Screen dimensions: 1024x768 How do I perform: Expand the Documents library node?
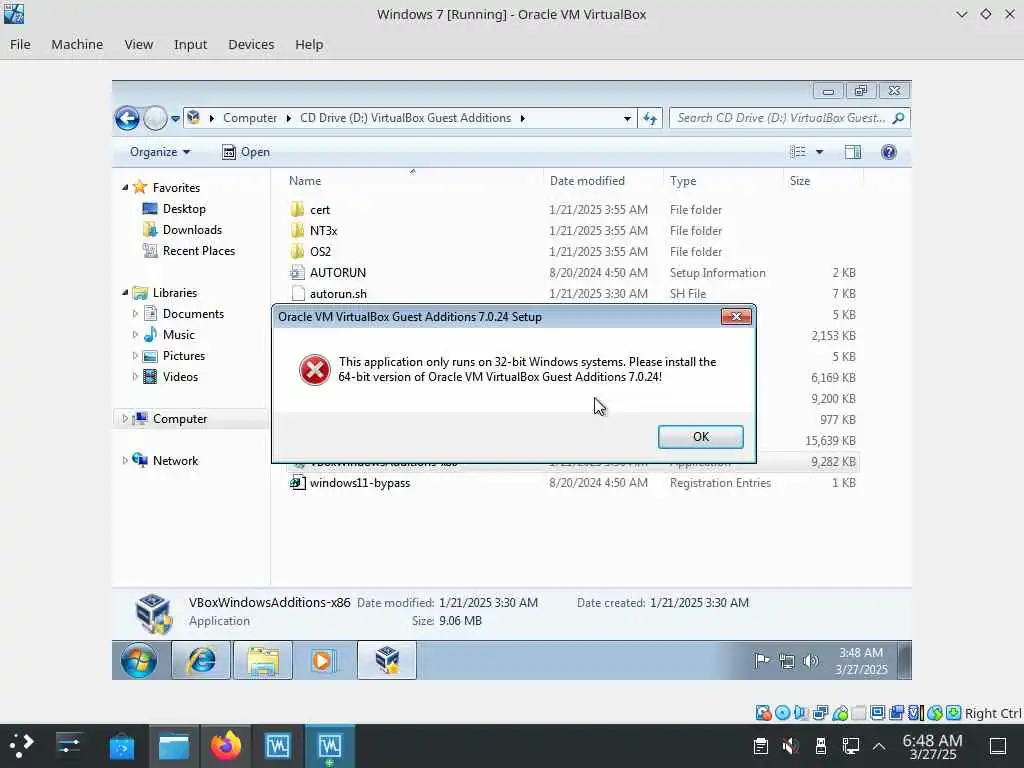point(135,314)
